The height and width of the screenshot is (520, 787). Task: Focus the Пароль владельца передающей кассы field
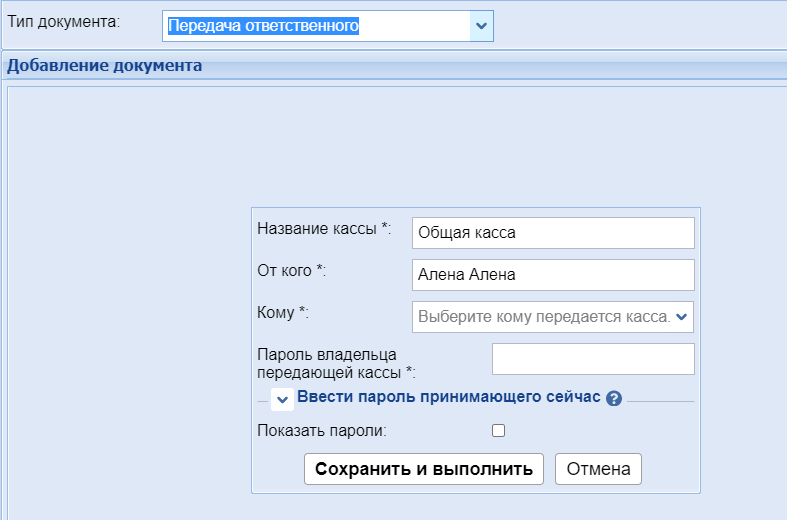(x=593, y=359)
